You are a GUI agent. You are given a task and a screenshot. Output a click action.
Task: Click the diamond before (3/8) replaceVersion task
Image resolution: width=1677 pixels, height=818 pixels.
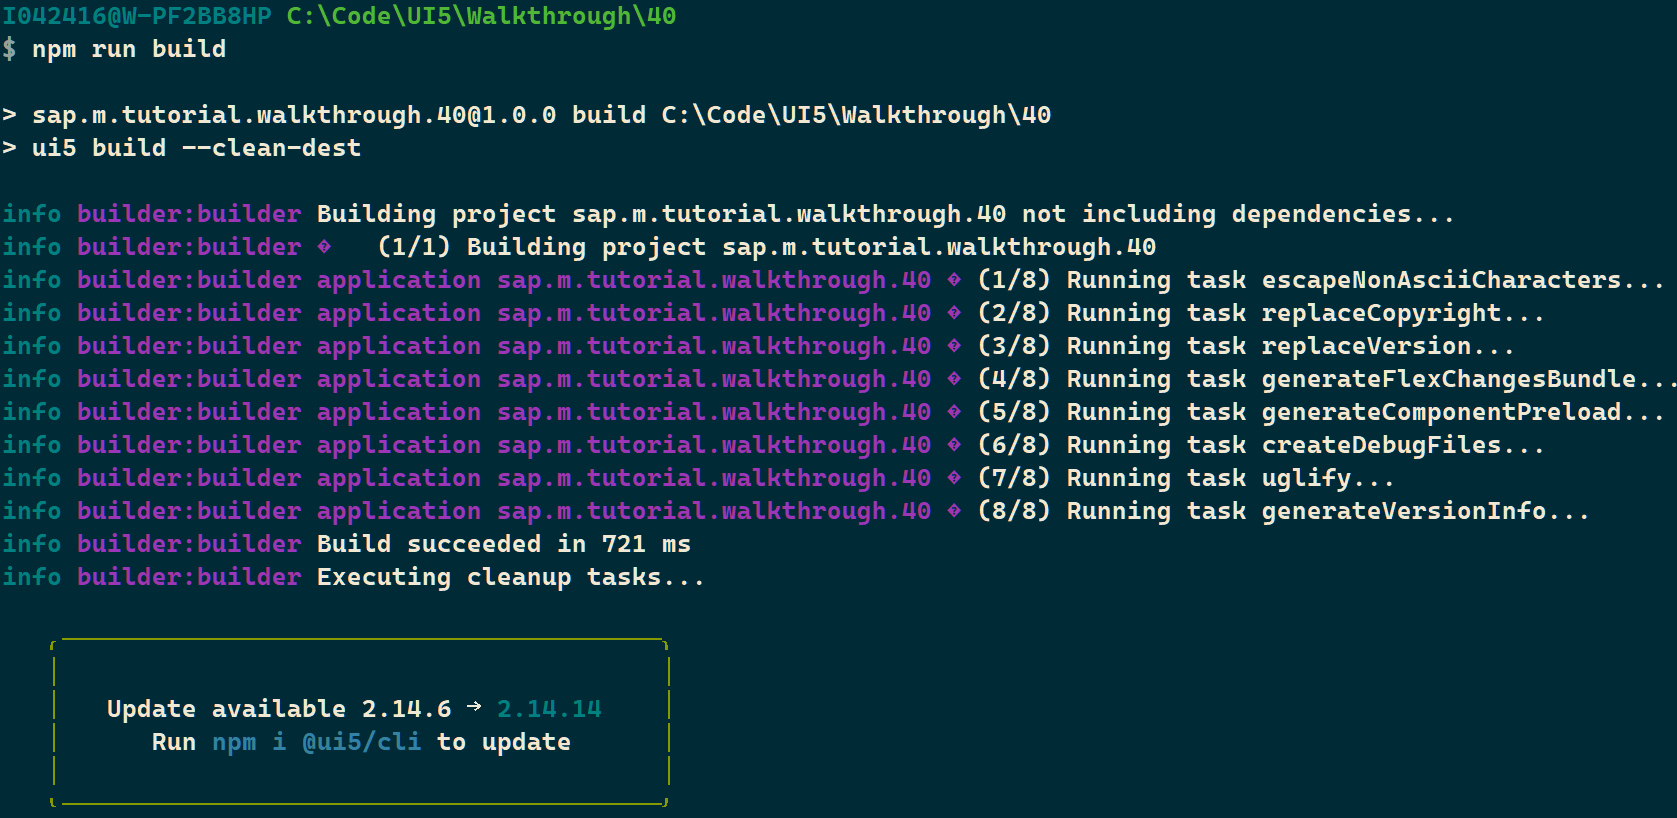[954, 345]
